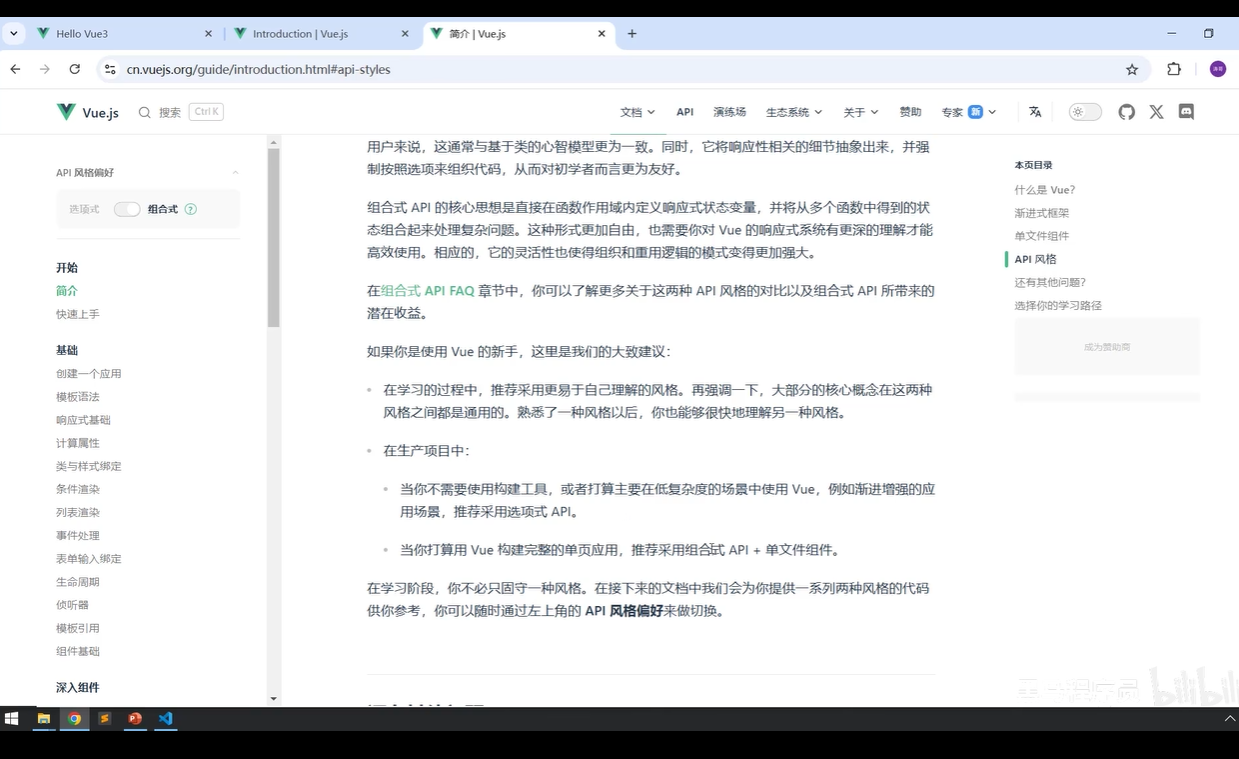Jump to 选择你的学习路径 in outline
The width and height of the screenshot is (1239, 759).
(x=1058, y=306)
